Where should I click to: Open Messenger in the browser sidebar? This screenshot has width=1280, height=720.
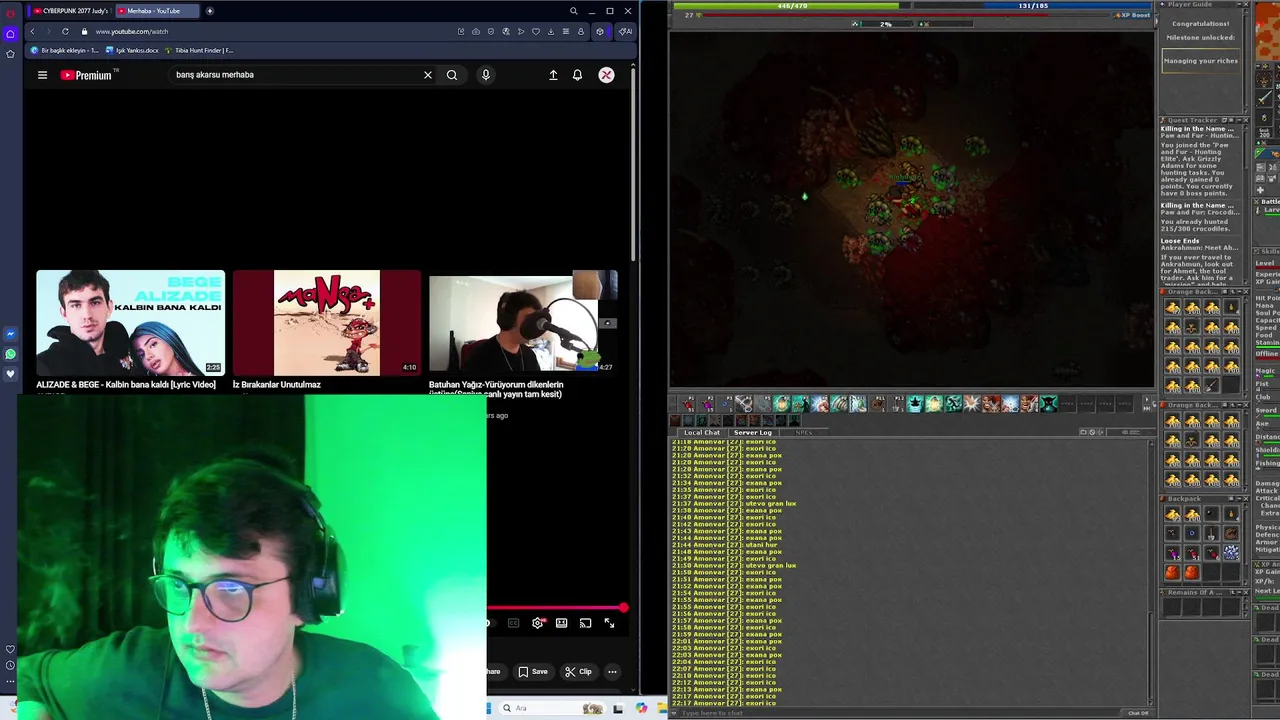pos(10,334)
